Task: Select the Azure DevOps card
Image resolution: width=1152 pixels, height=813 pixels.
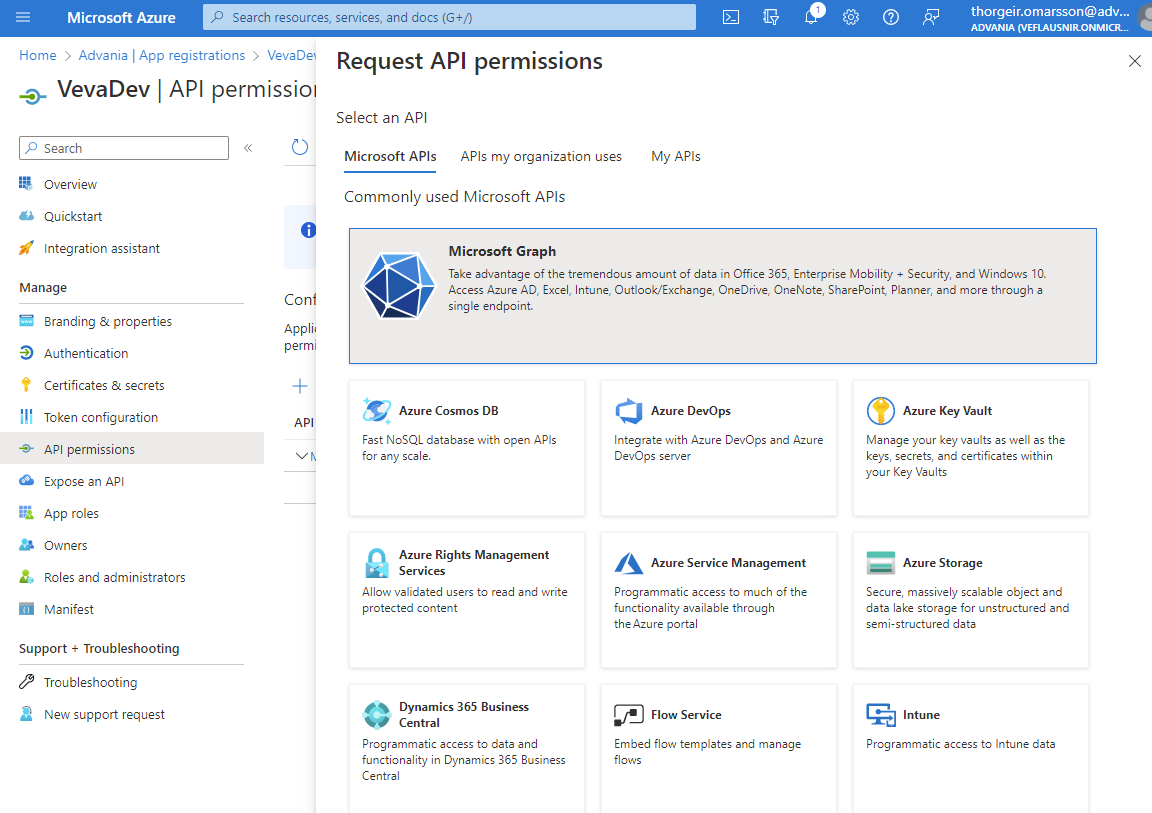Action: coord(719,448)
